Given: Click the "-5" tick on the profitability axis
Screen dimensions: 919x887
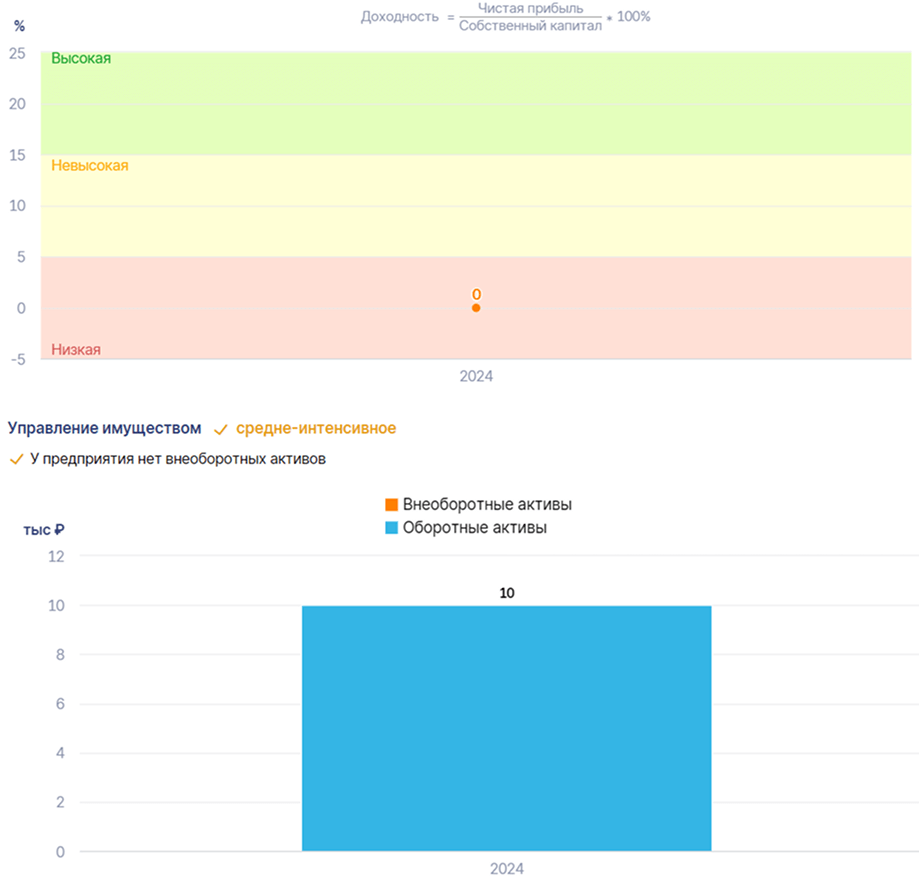Looking at the screenshot, I should [18, 359].
